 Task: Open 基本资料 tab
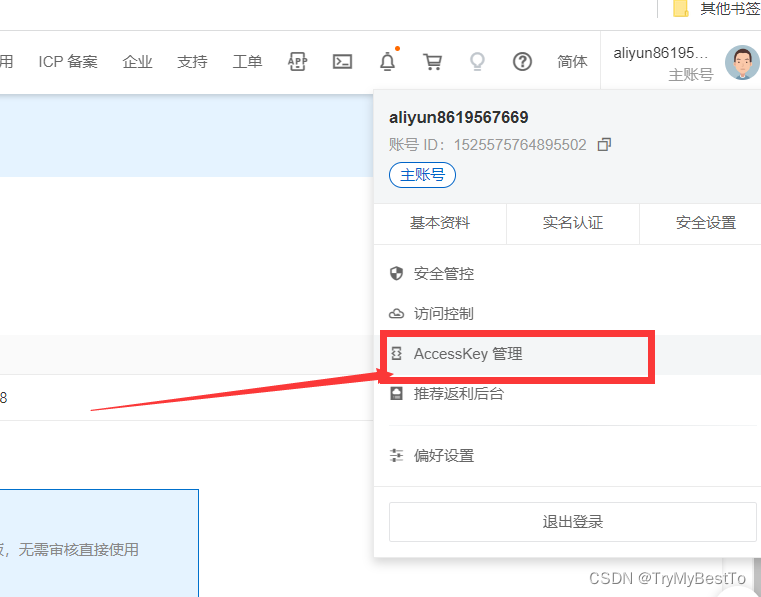(x=440, y=223)
